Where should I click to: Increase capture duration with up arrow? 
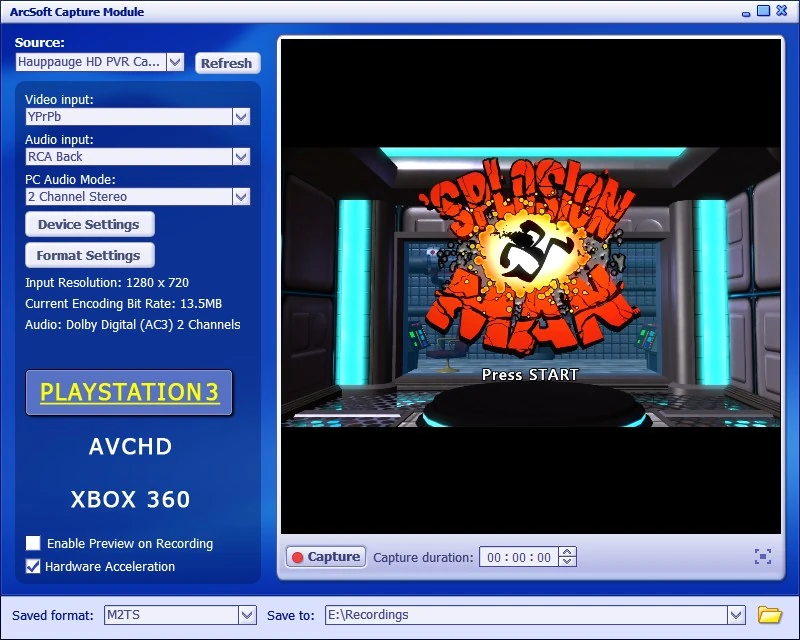[568, 552]
